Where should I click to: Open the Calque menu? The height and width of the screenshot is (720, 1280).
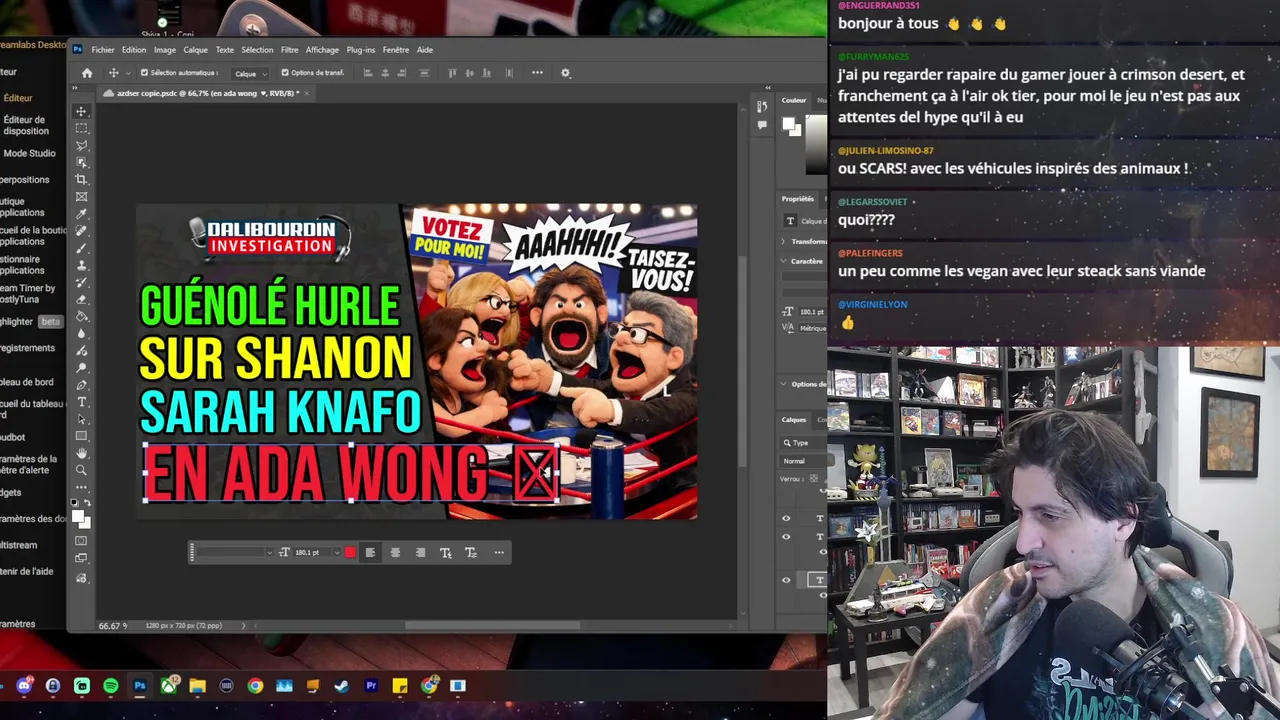coord(196,50)
